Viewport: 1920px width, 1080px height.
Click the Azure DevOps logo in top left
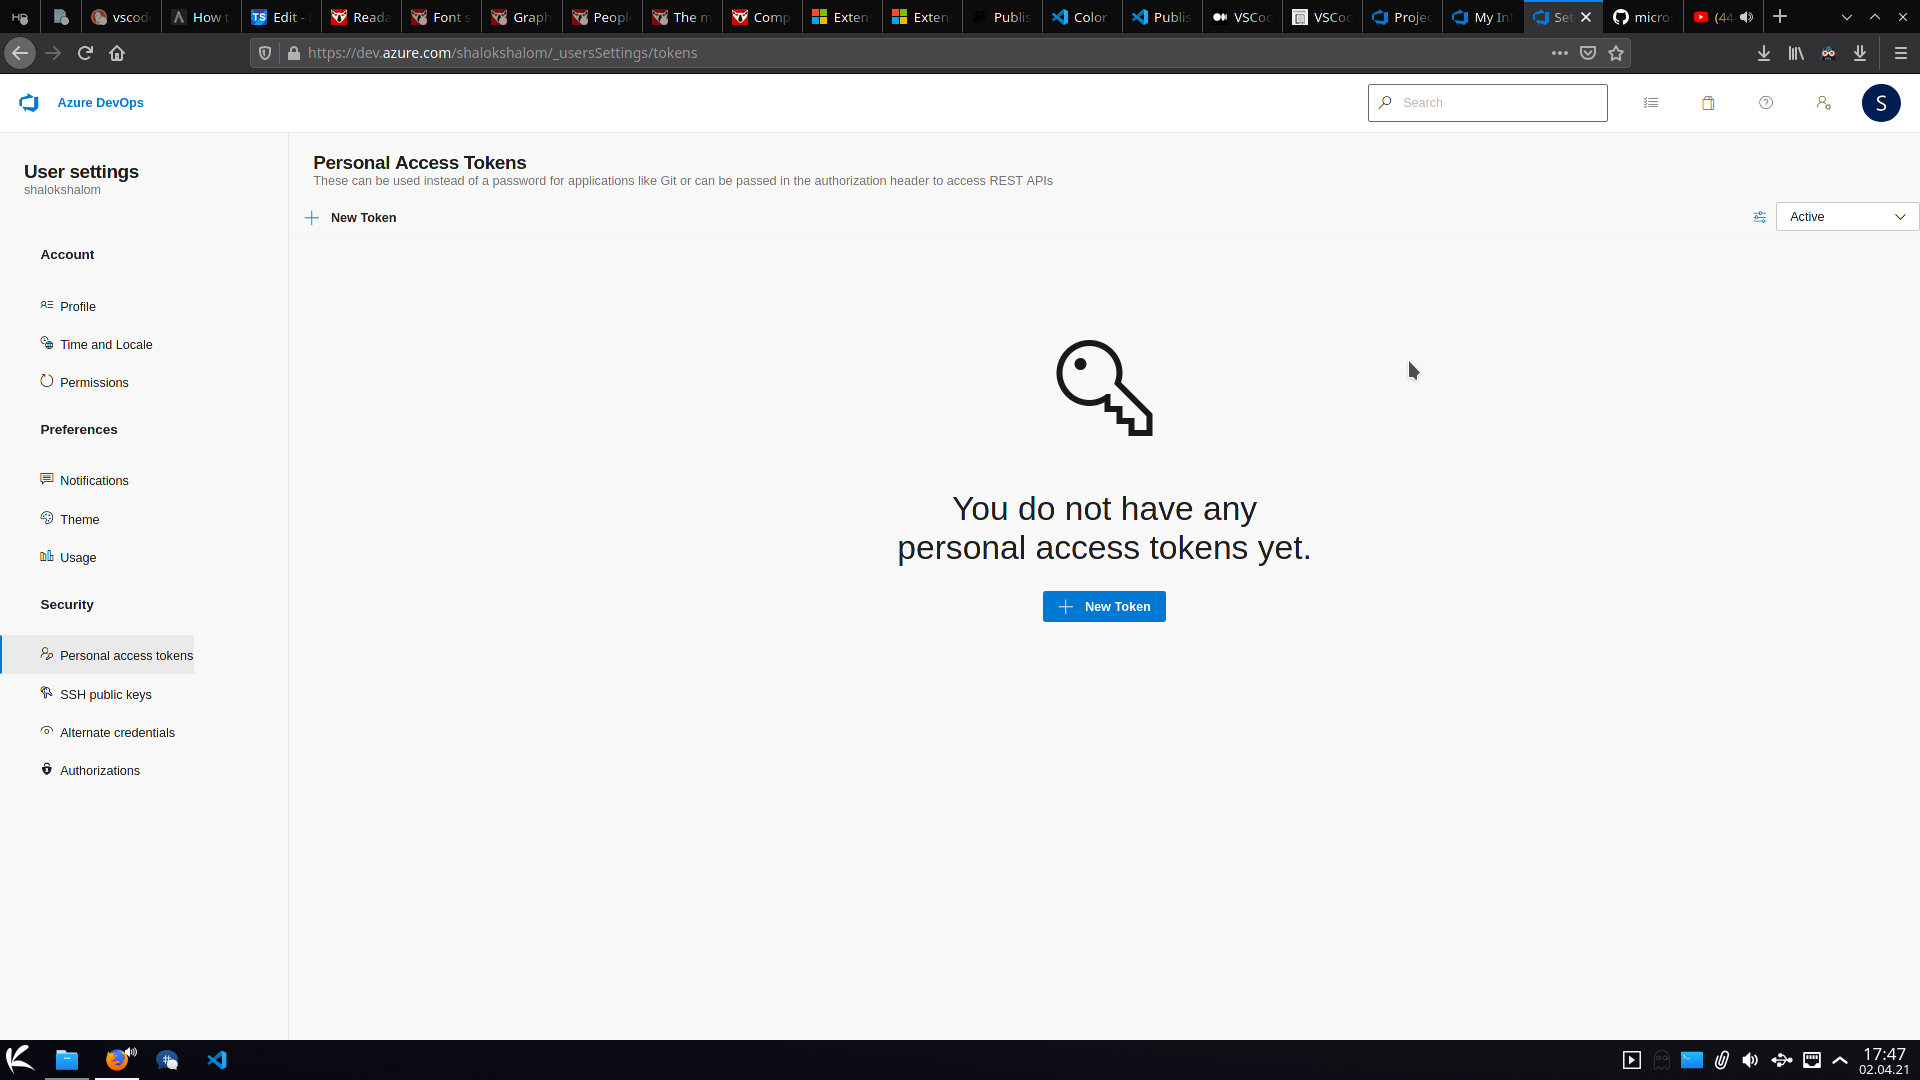28,102
